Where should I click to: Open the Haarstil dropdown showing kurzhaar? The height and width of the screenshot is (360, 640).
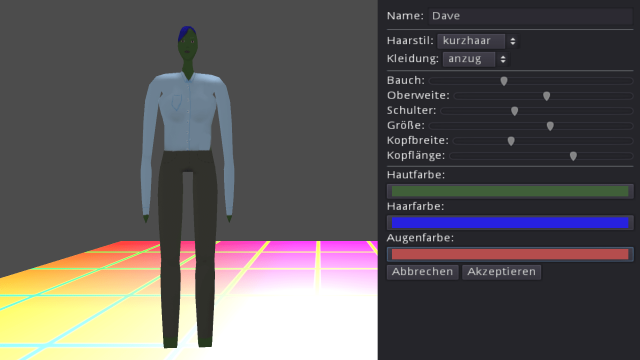pyautogui.click(x=478, y=41)
